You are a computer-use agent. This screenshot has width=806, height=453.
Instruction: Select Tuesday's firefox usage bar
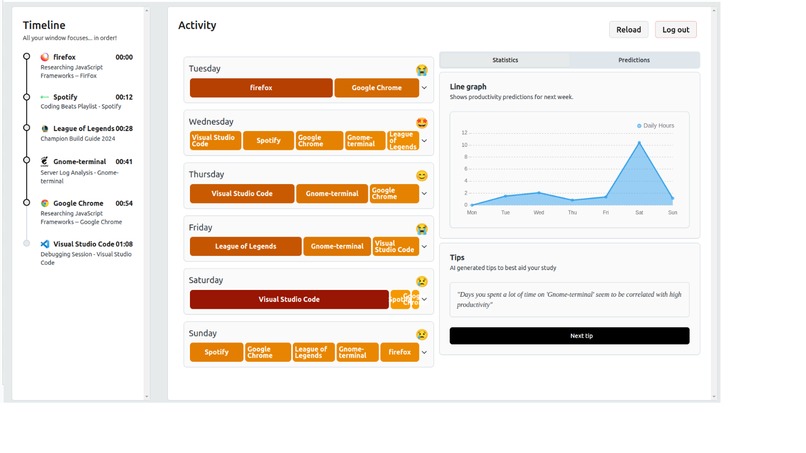click(261, 88)
